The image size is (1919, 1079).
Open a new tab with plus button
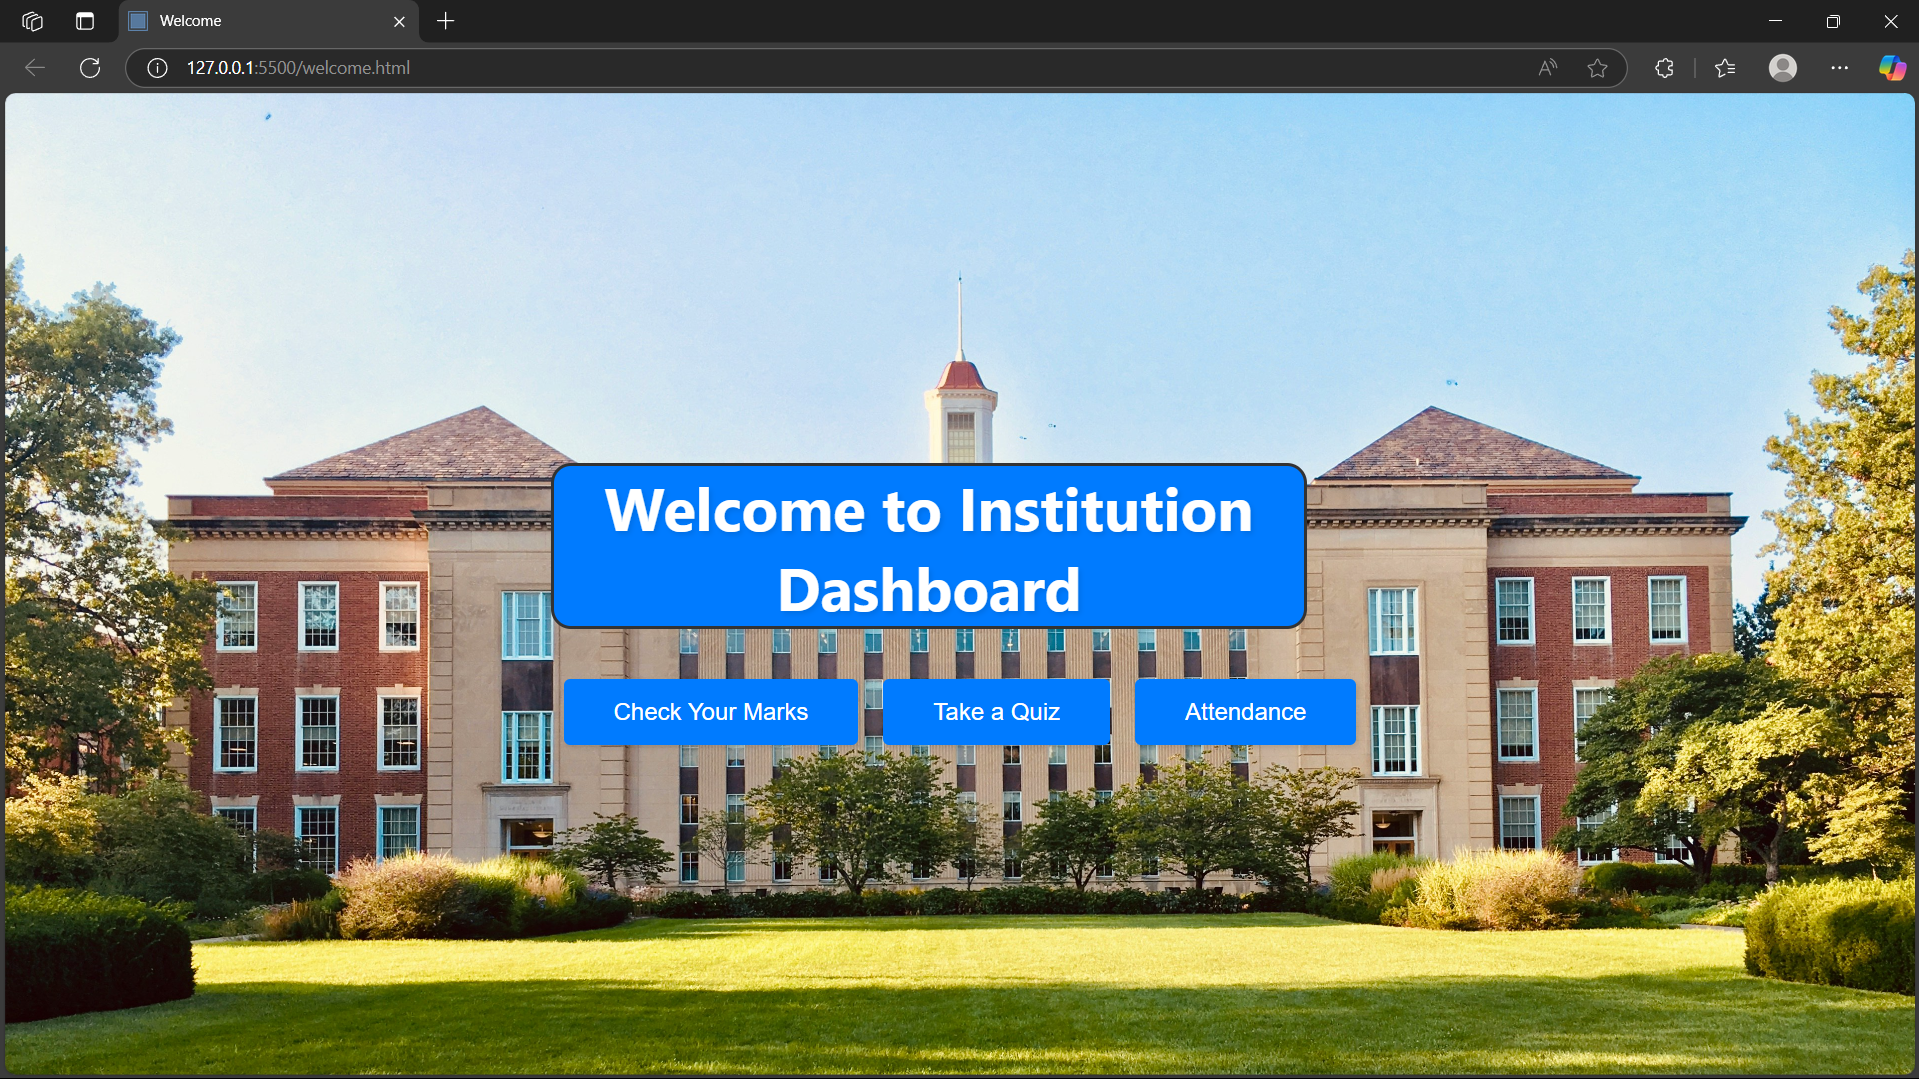tap(446, 21)
